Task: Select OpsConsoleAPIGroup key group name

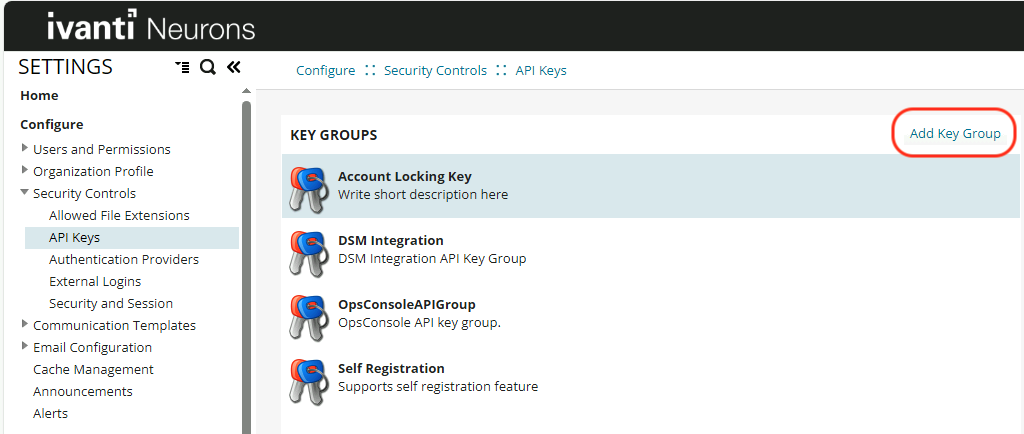Action: (407, 305)
